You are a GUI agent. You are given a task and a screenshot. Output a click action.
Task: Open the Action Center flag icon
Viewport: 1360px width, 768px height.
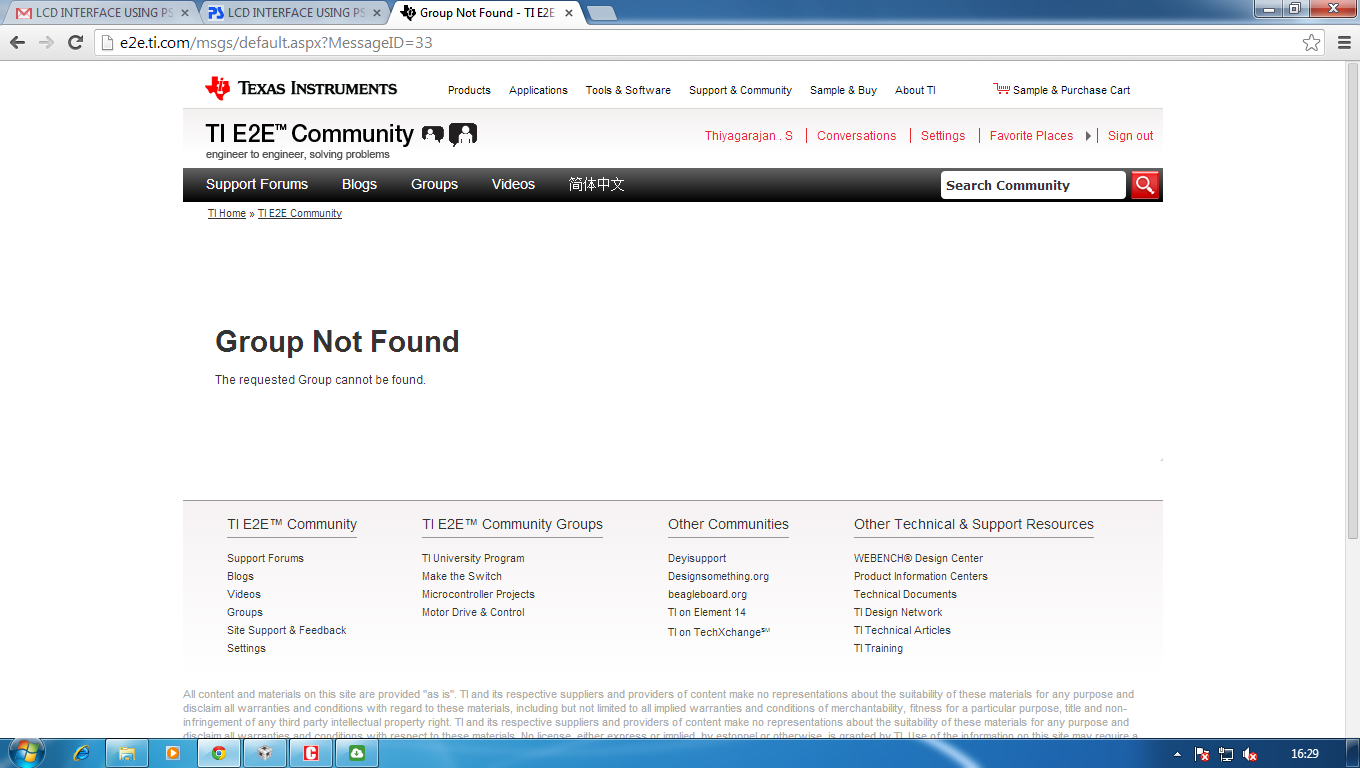[x=1203, y=754]
